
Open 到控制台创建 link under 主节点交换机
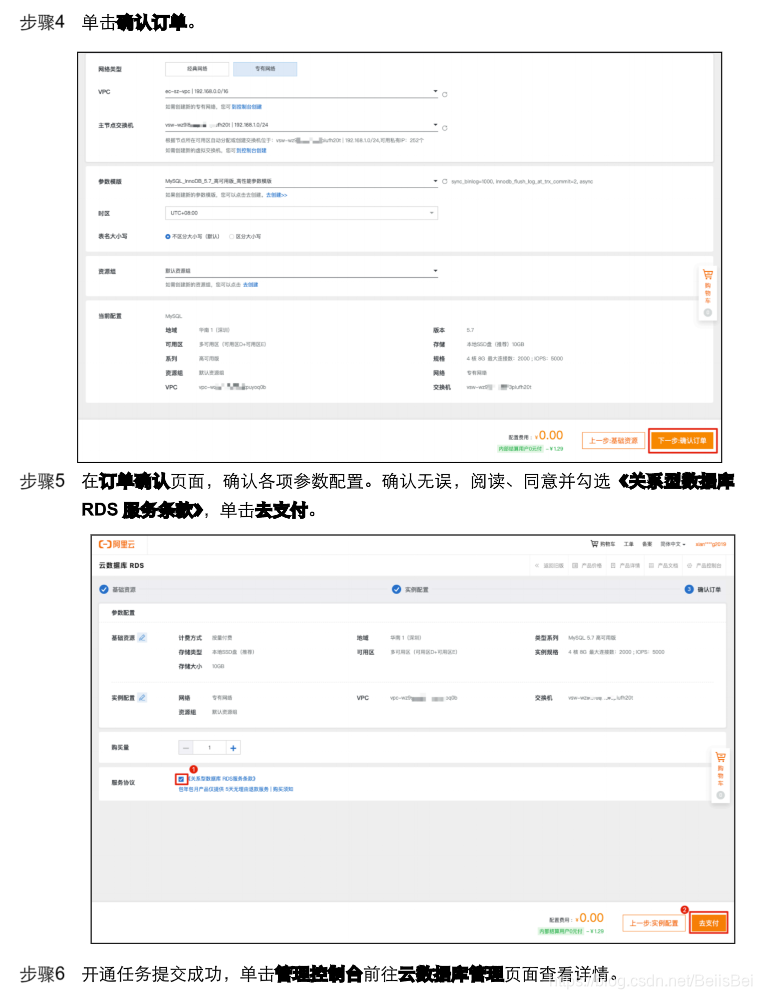[x=251, y=150]
